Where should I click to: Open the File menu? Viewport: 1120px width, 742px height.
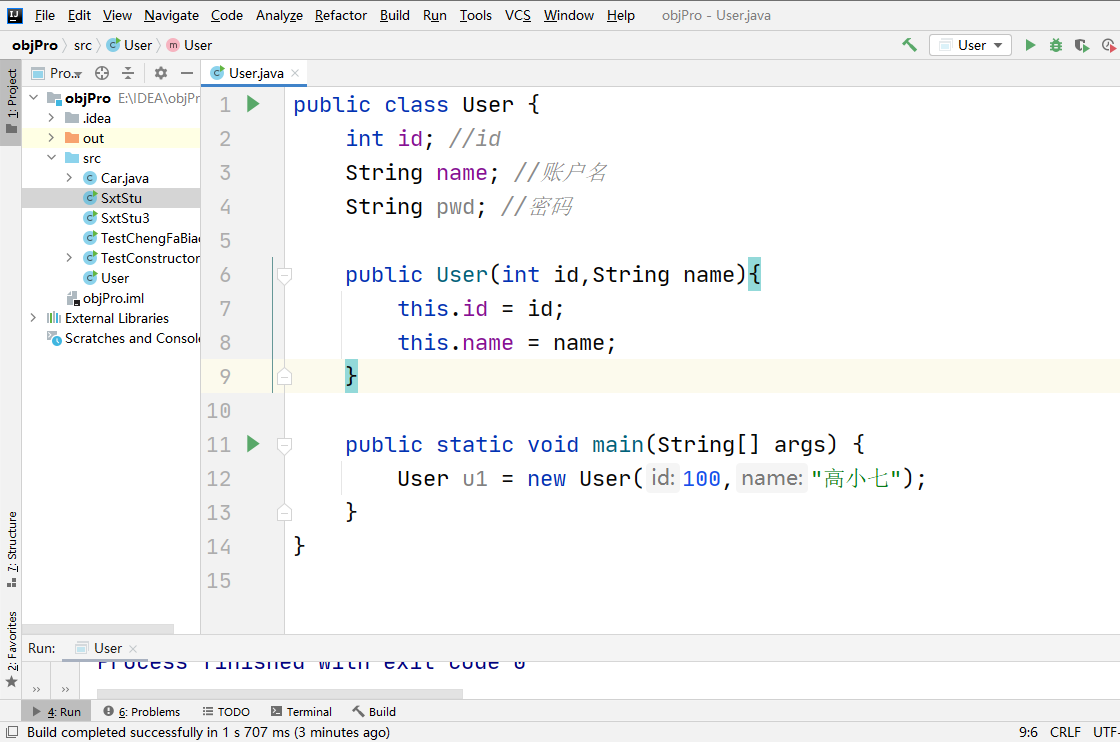tap(44, 15)
